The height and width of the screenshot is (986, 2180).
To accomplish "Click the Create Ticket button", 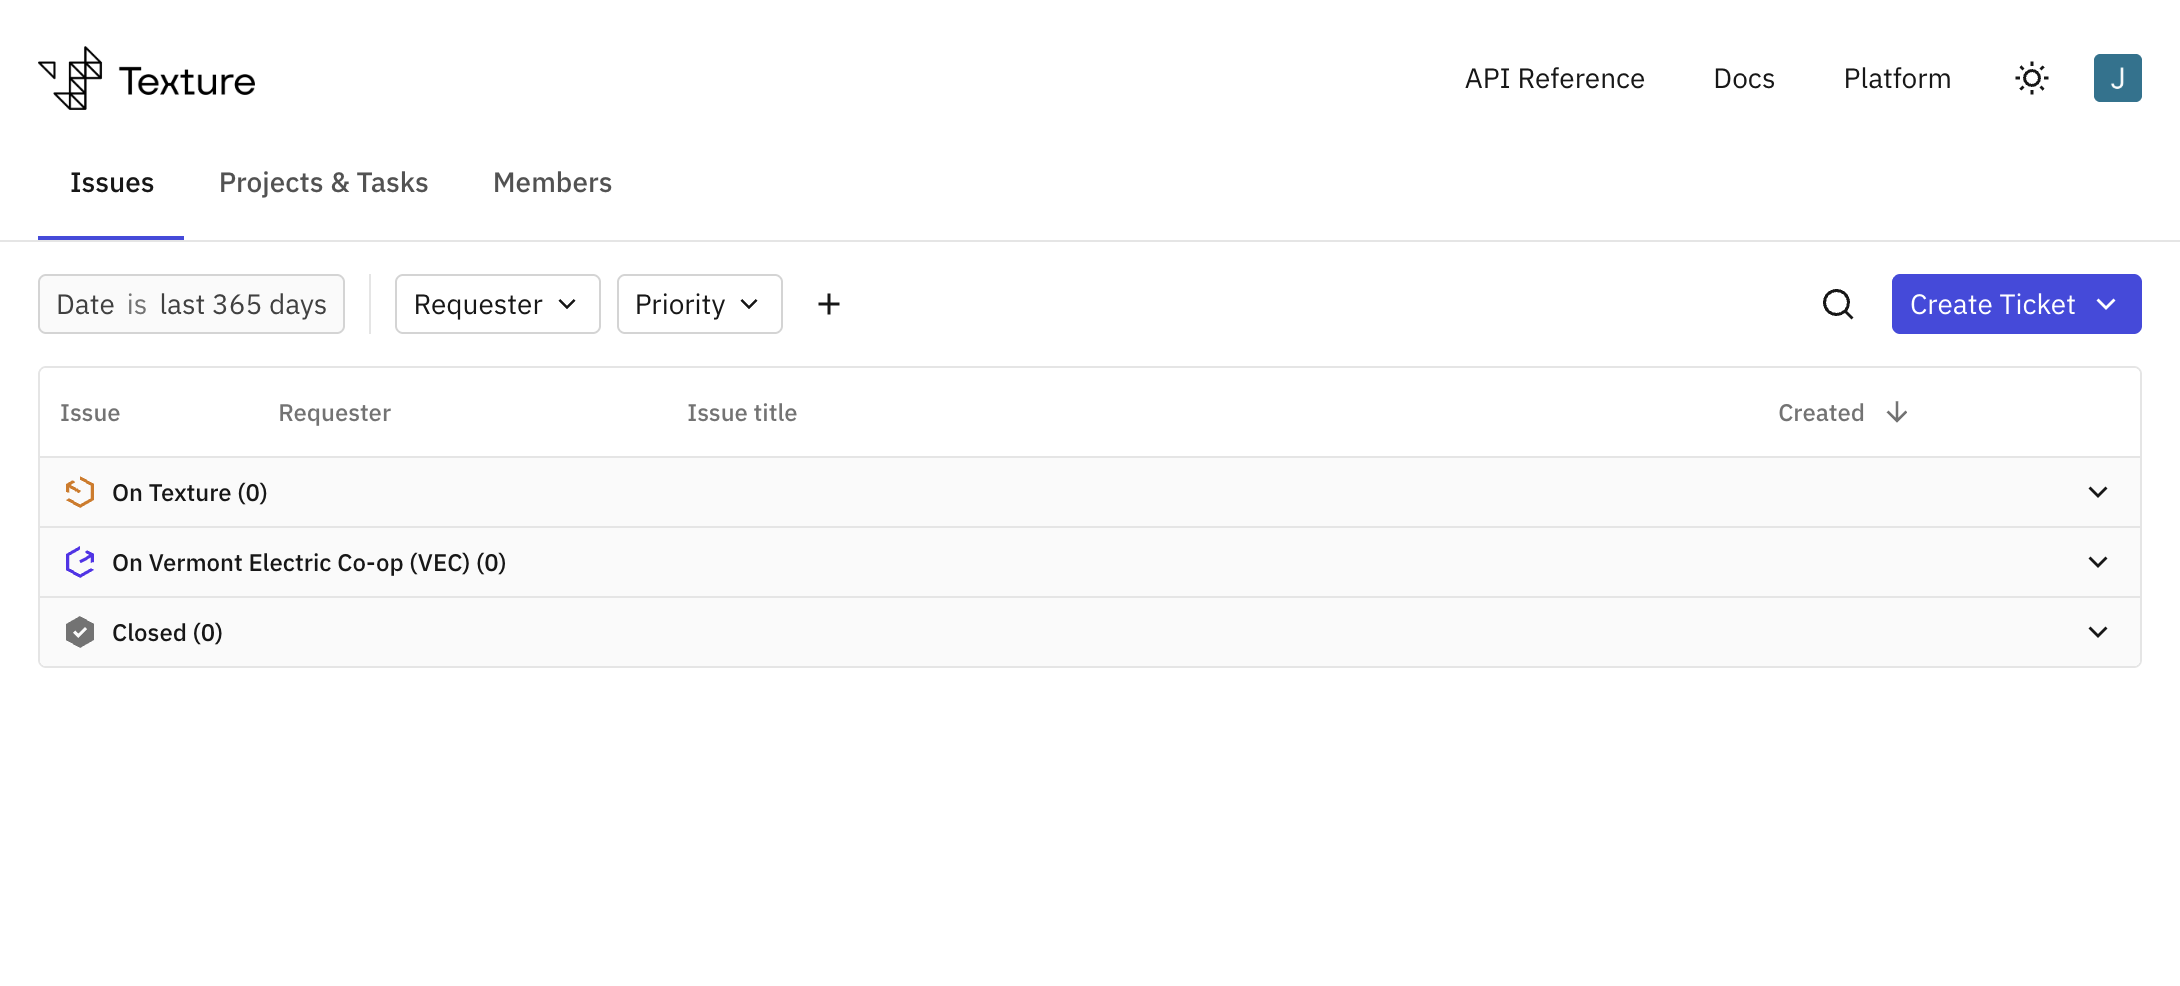I will (2016, 304).
